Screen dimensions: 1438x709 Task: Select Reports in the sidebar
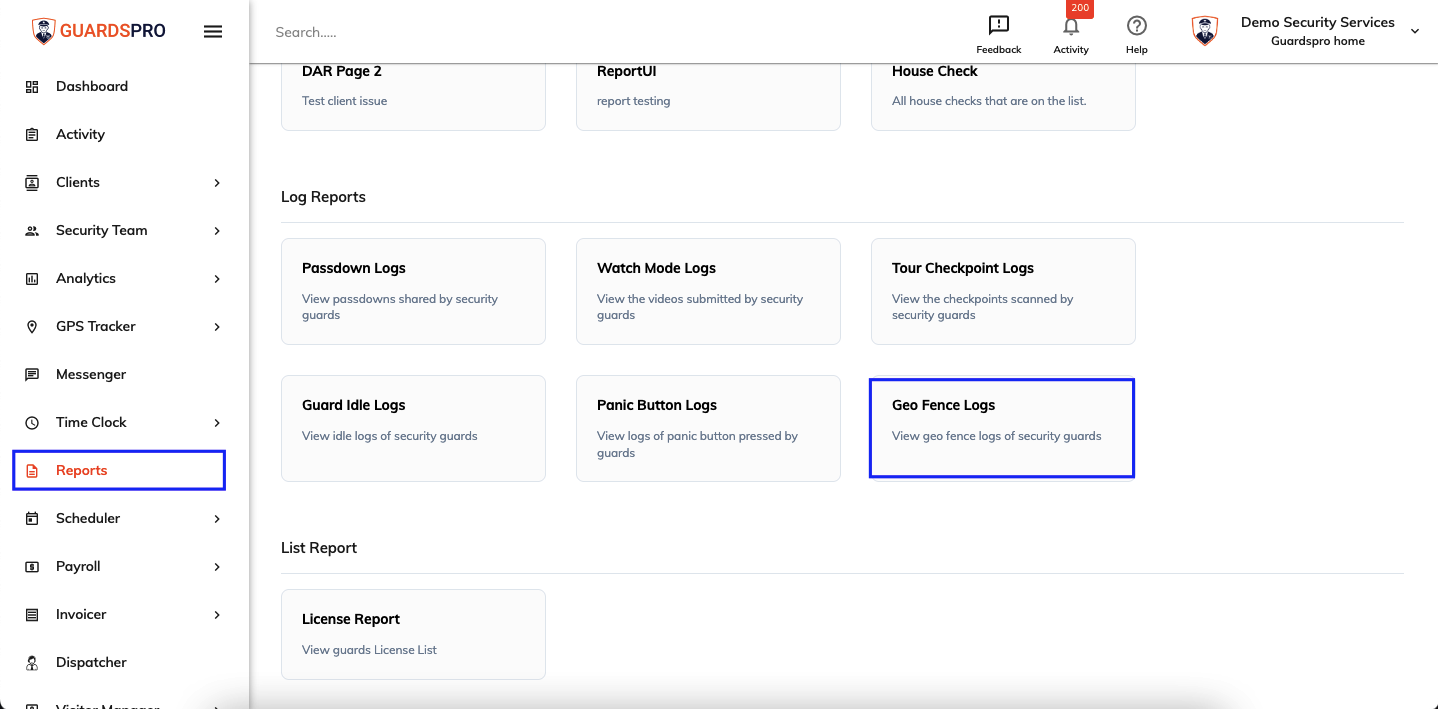119,471
